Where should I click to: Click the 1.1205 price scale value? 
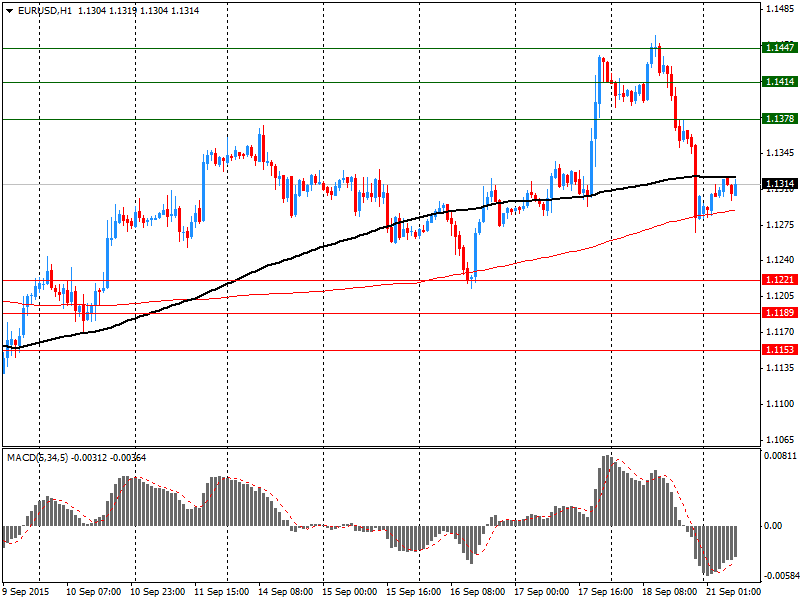pyautogui.click(x=780, y=296)
